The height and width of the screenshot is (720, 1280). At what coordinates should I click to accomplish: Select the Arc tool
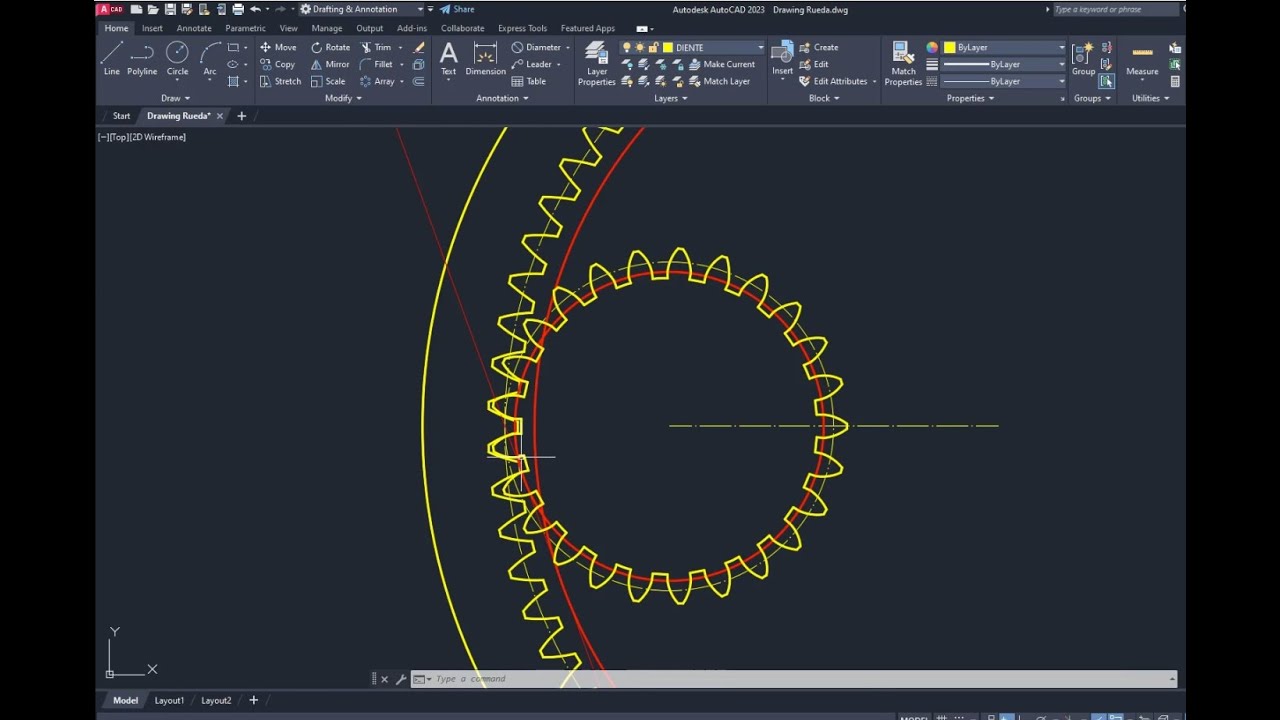tap(210, 58)
